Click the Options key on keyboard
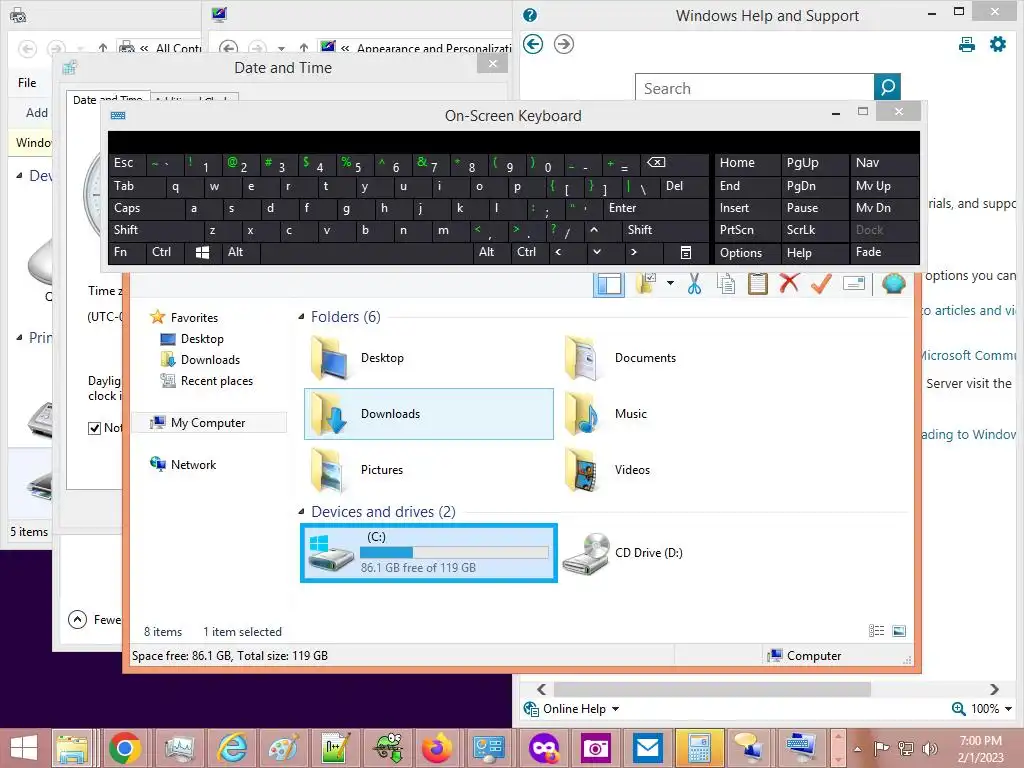This screenshot has width=1024, height=768. click(747, 252)
